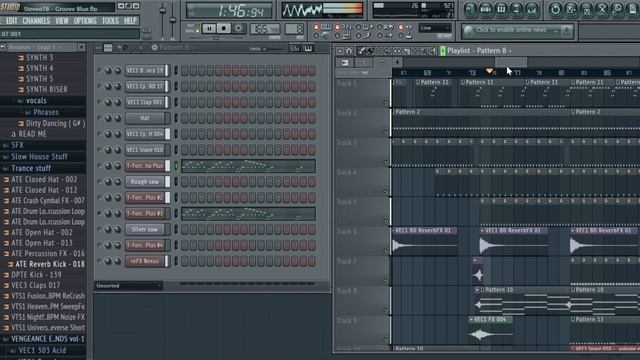The height and width of the screenshot is (360, 640).
Task: Expand the SFX folder in browser
Action: (x=17, y=145)
